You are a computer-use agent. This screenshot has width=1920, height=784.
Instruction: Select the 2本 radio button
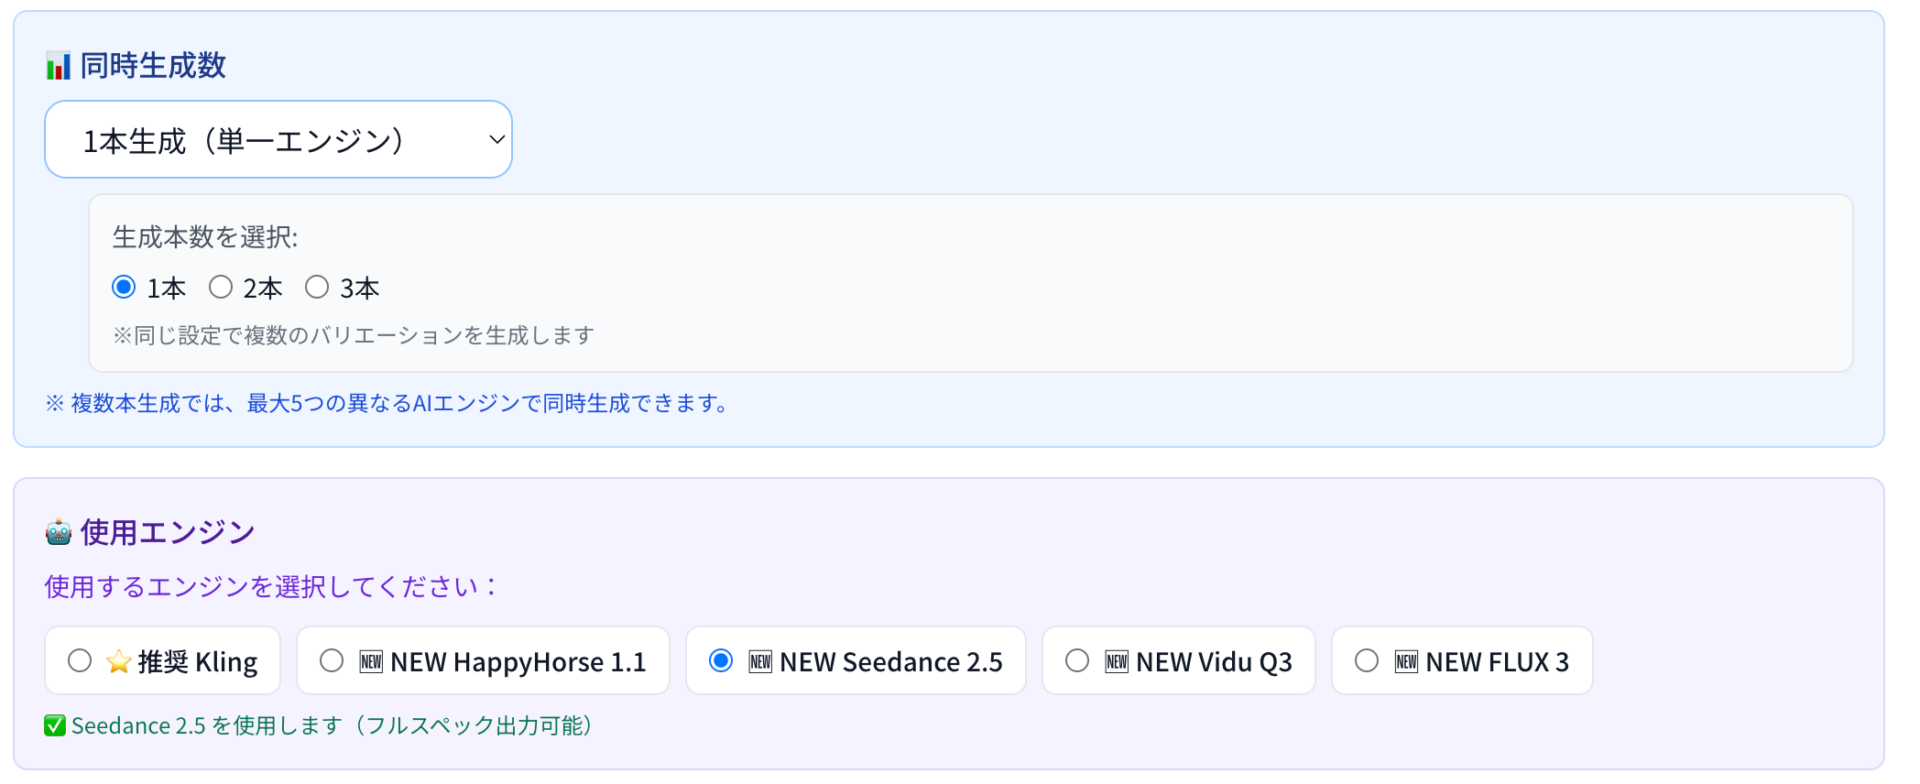point(220,287)
